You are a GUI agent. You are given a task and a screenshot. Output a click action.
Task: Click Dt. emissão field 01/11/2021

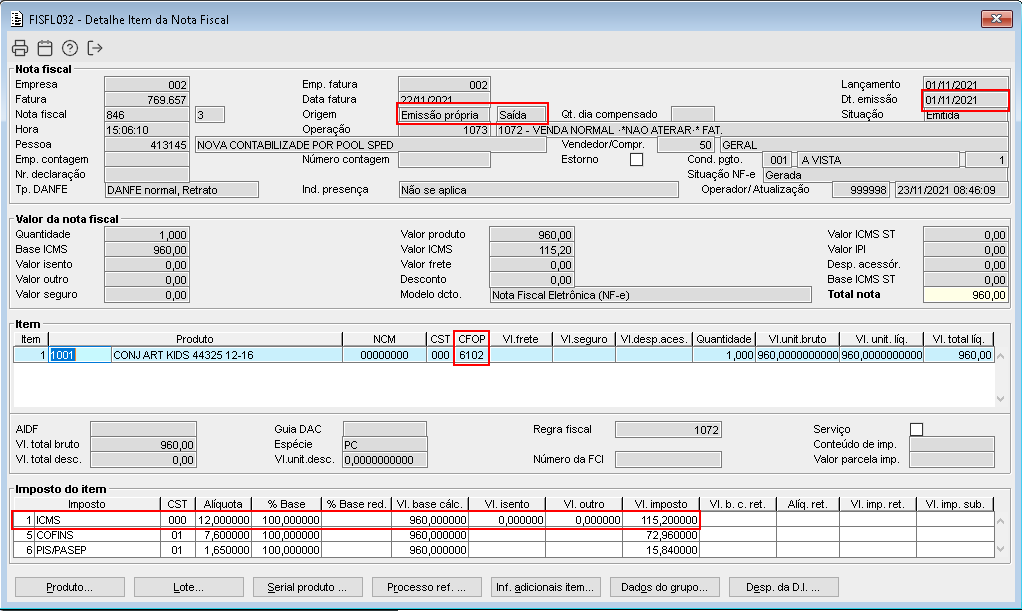coord(965,100)
